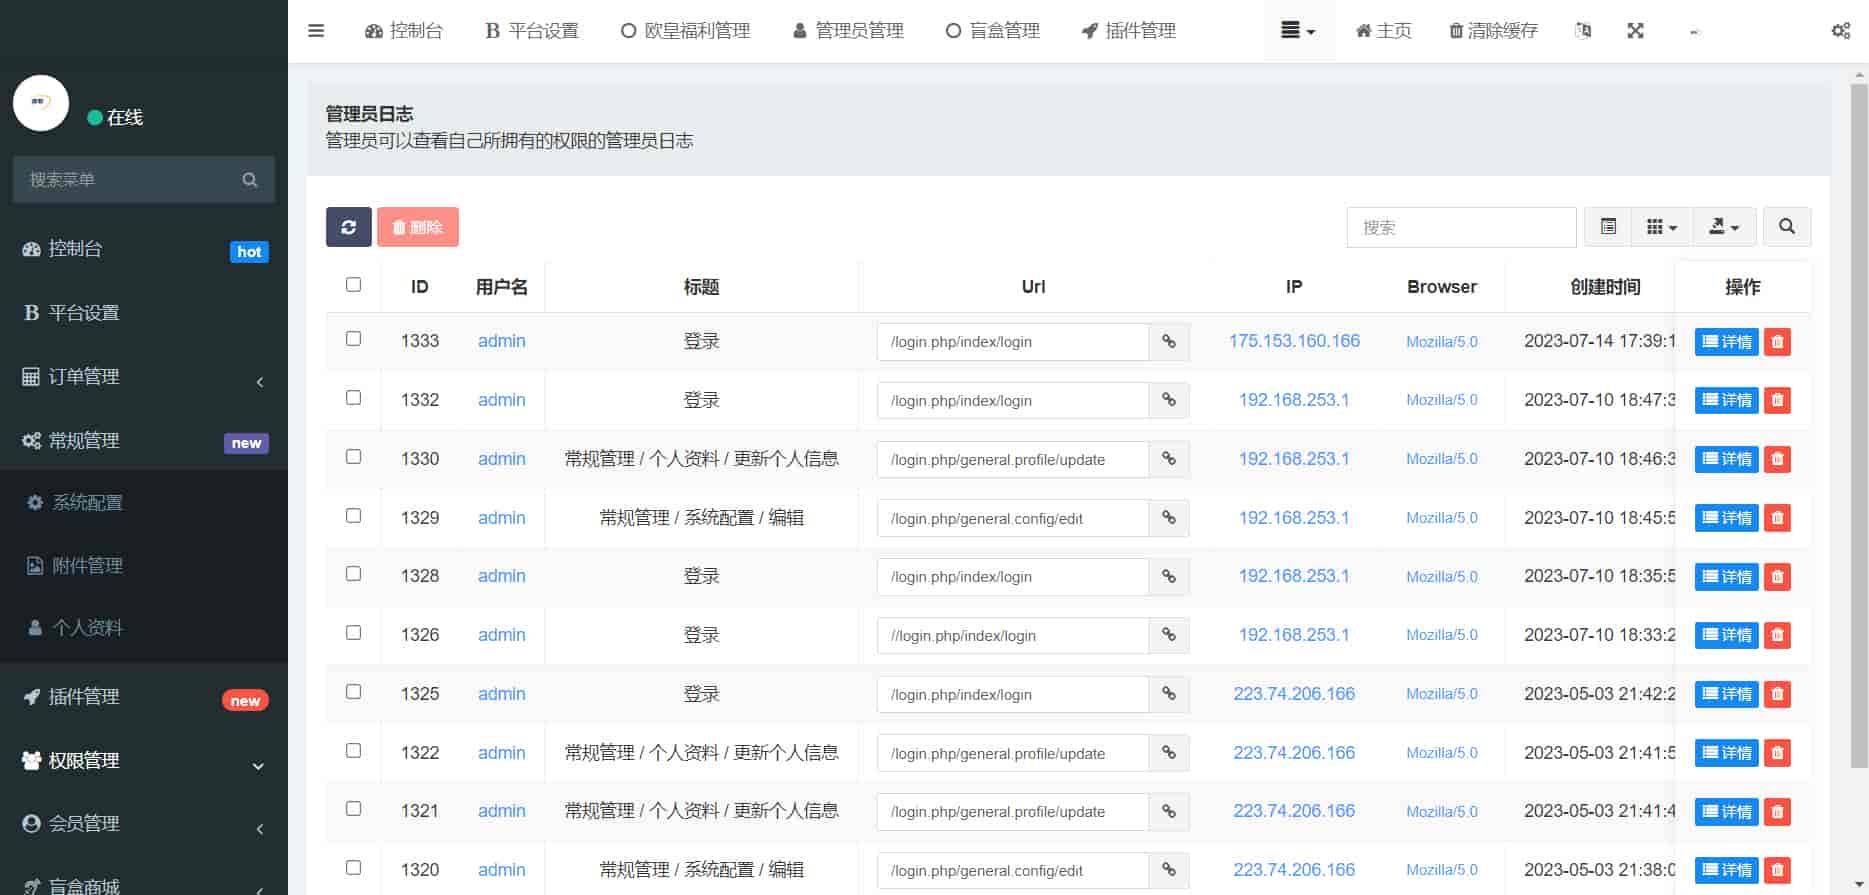Image resolution: width=1869 pixels, height=895 pixels.
Task: Toggle table card view icon
Action: tap(1608, 227)
